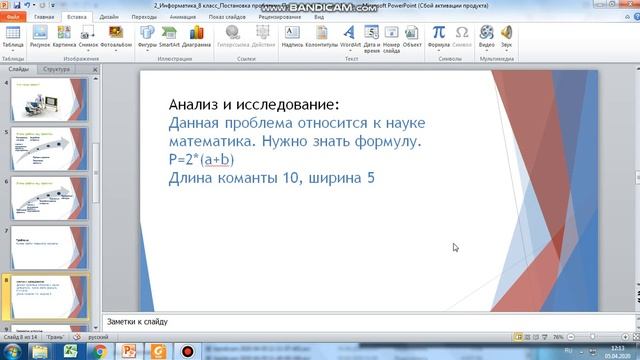The image size is (640, 360).
Task: Start slideshow from status bar view button
Action: point(544,337)
